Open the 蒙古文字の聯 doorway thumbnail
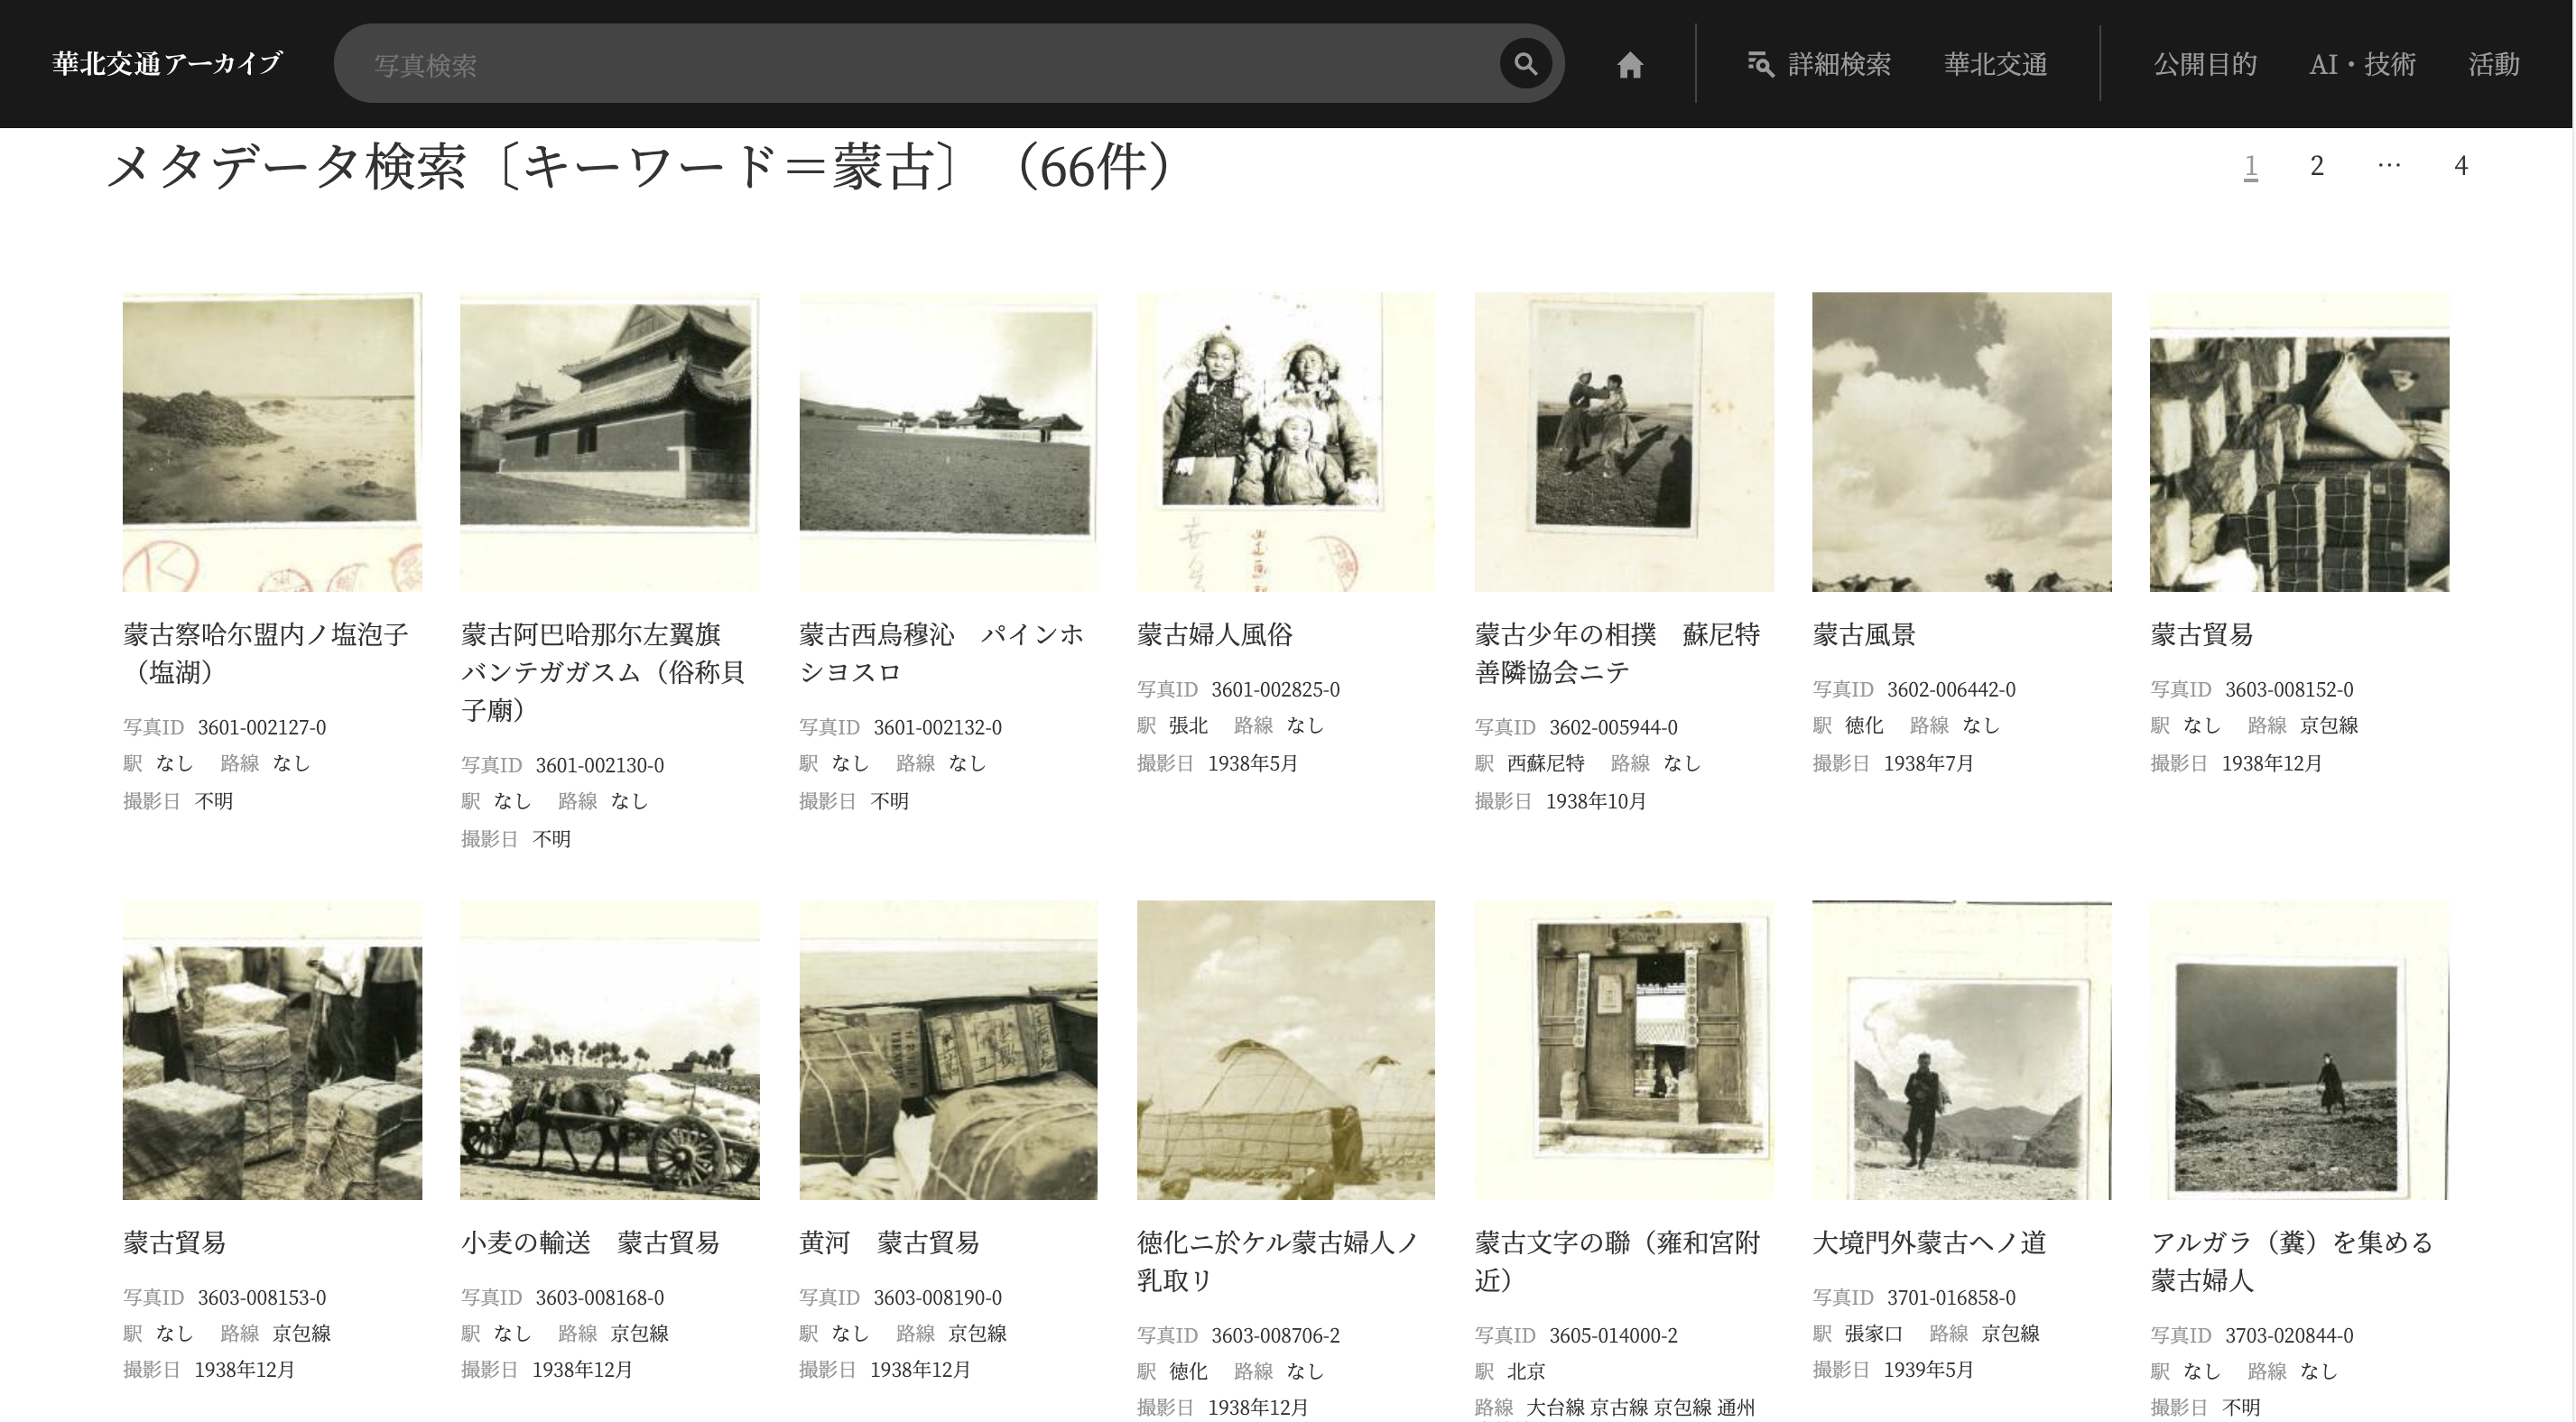Image resolution: width=2576 pixels, height=1422 pixels. [x=1623, y=1049]
